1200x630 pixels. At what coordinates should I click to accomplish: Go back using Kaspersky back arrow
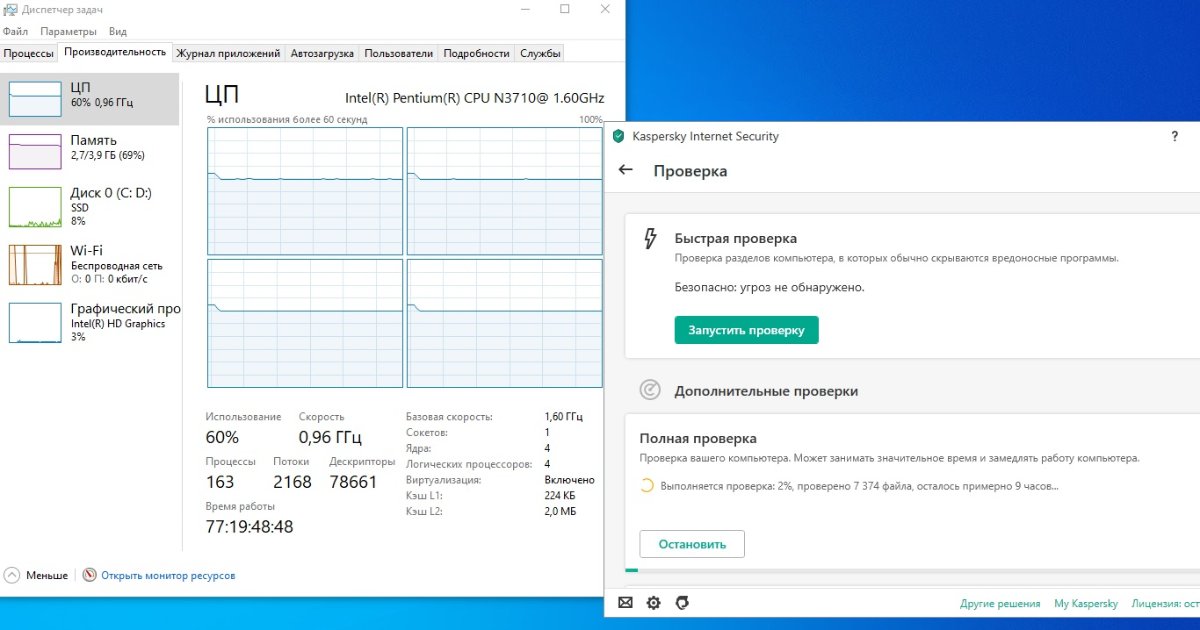[626, 170]
